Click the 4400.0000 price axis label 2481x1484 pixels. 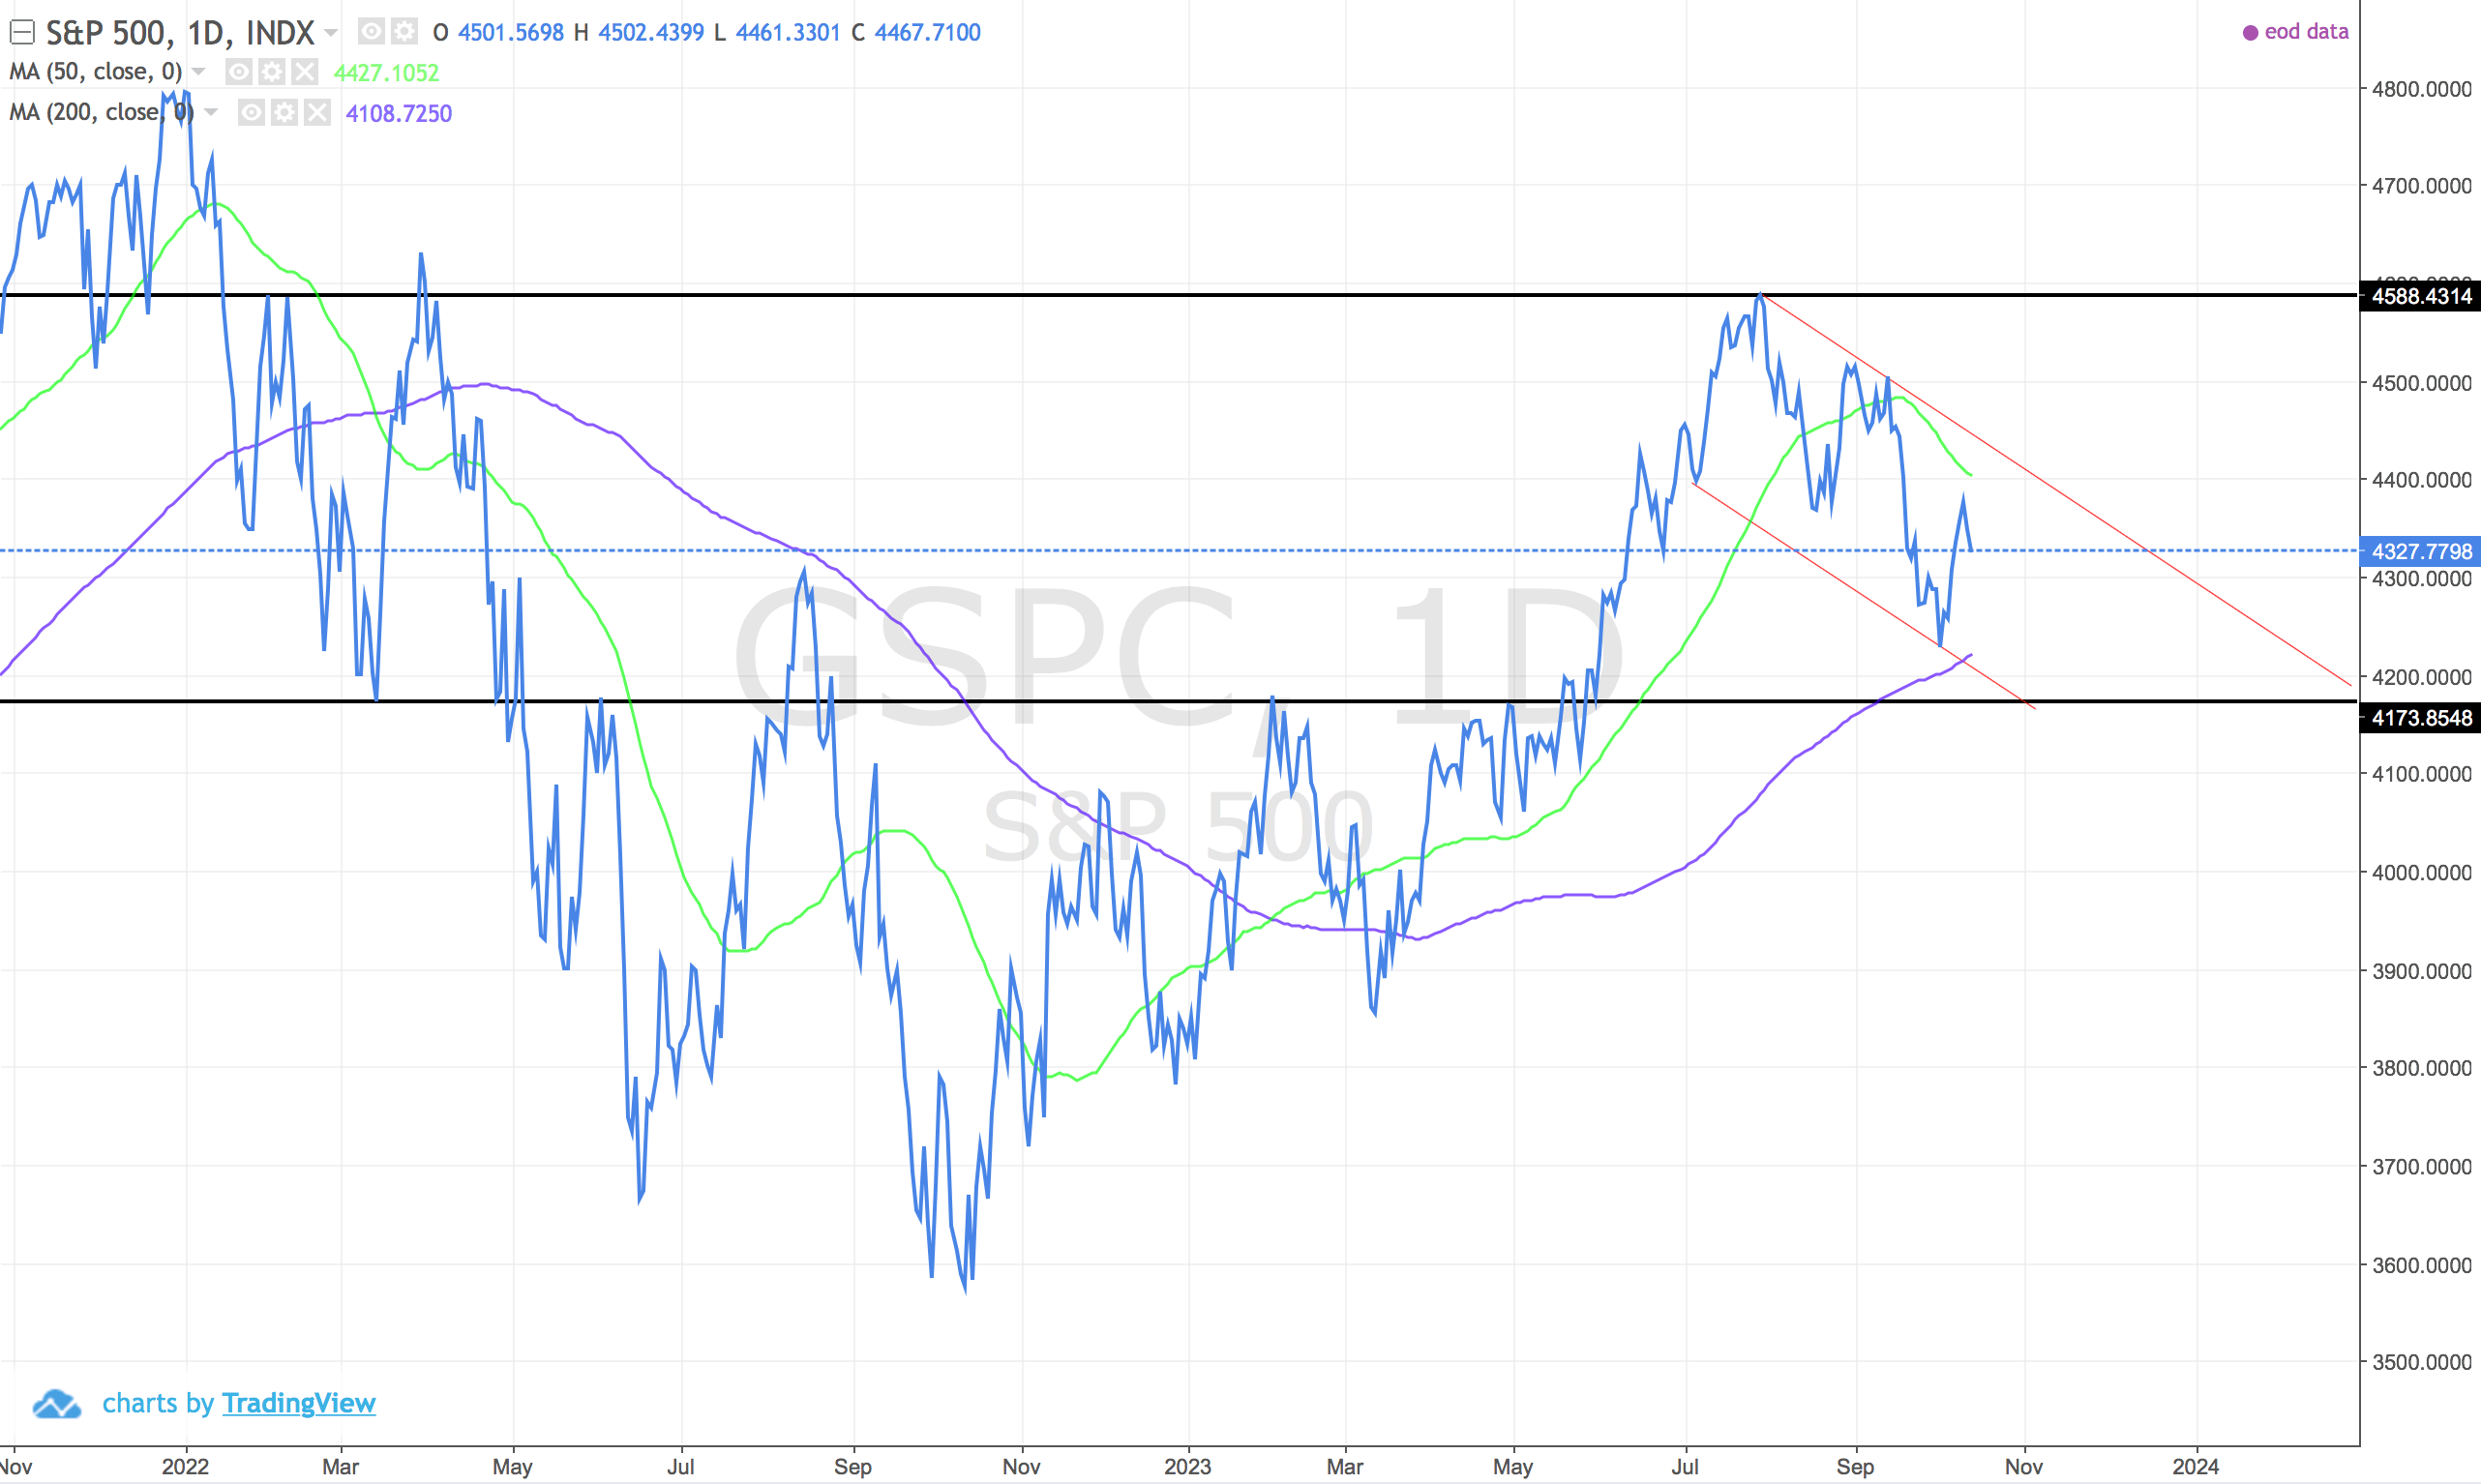click(x=2422, y=480)
